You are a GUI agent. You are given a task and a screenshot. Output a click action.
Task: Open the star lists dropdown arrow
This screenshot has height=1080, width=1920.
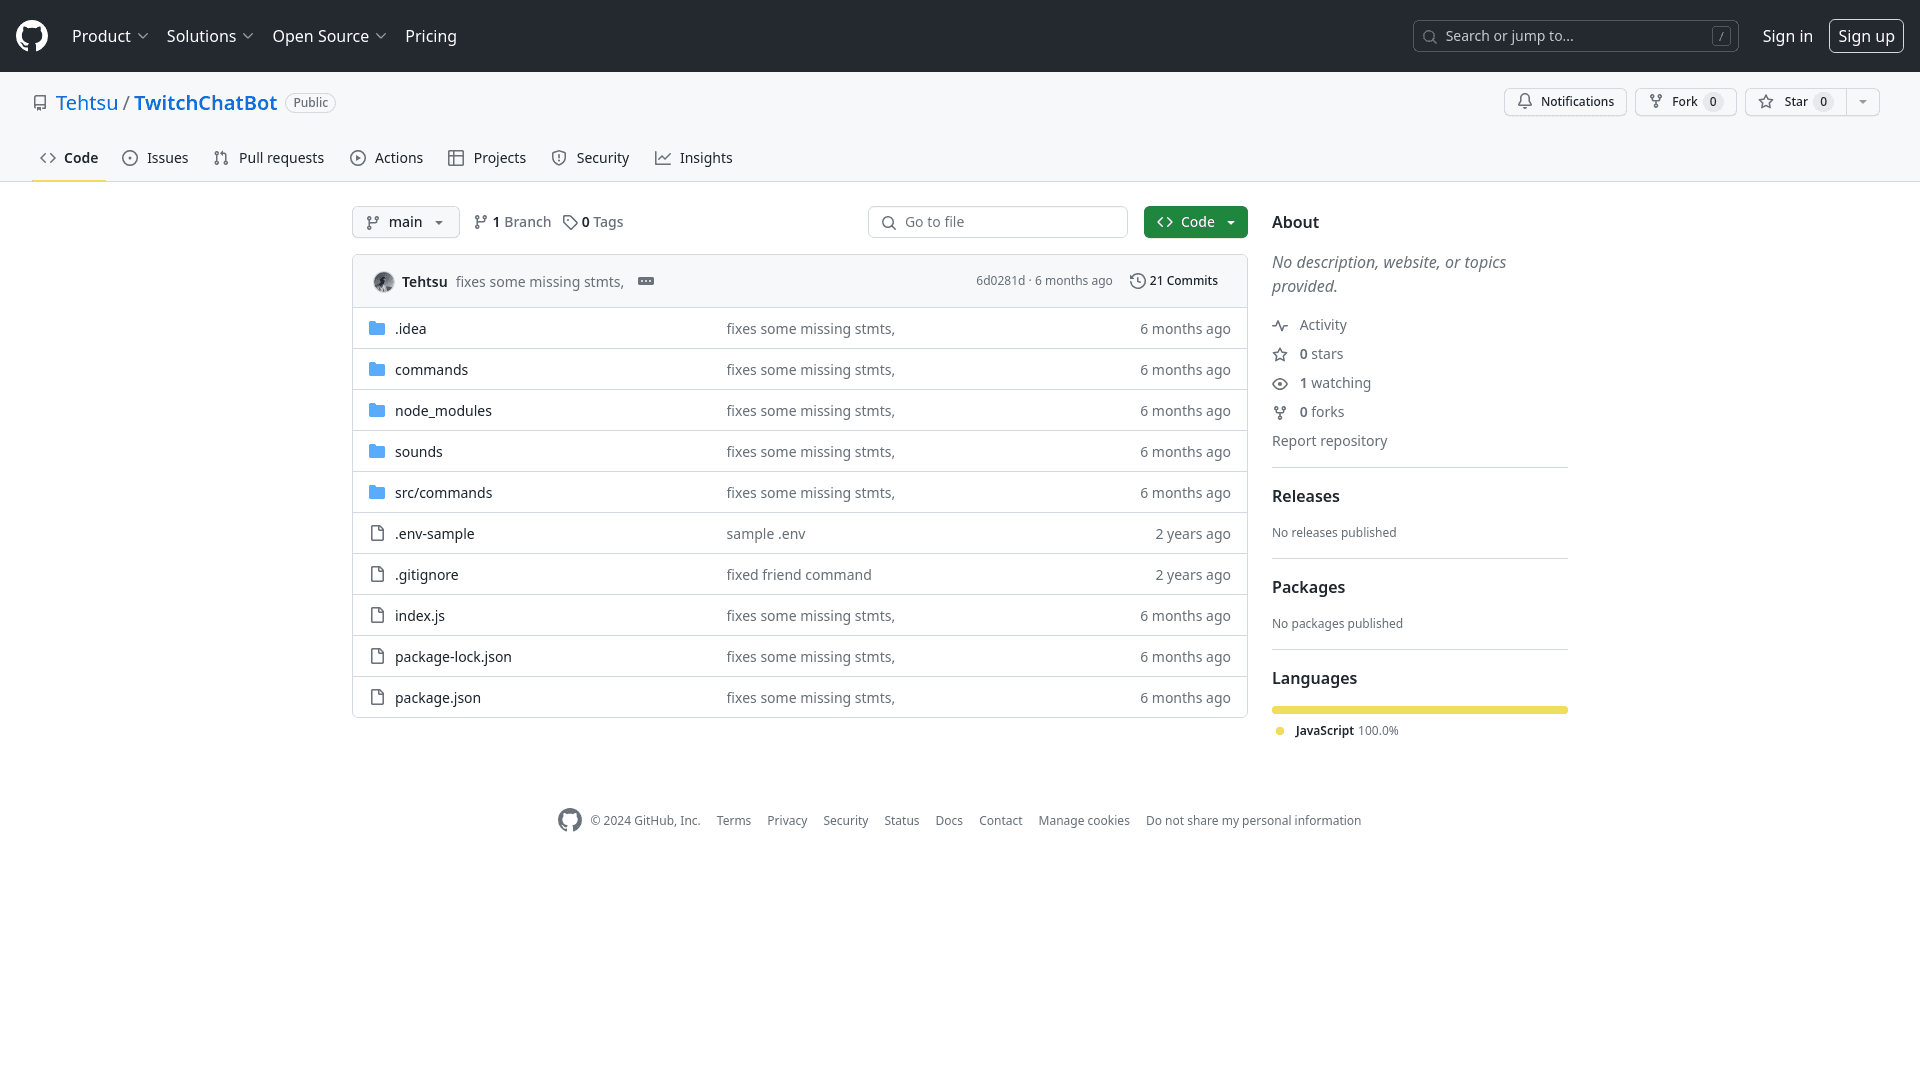1862,102
